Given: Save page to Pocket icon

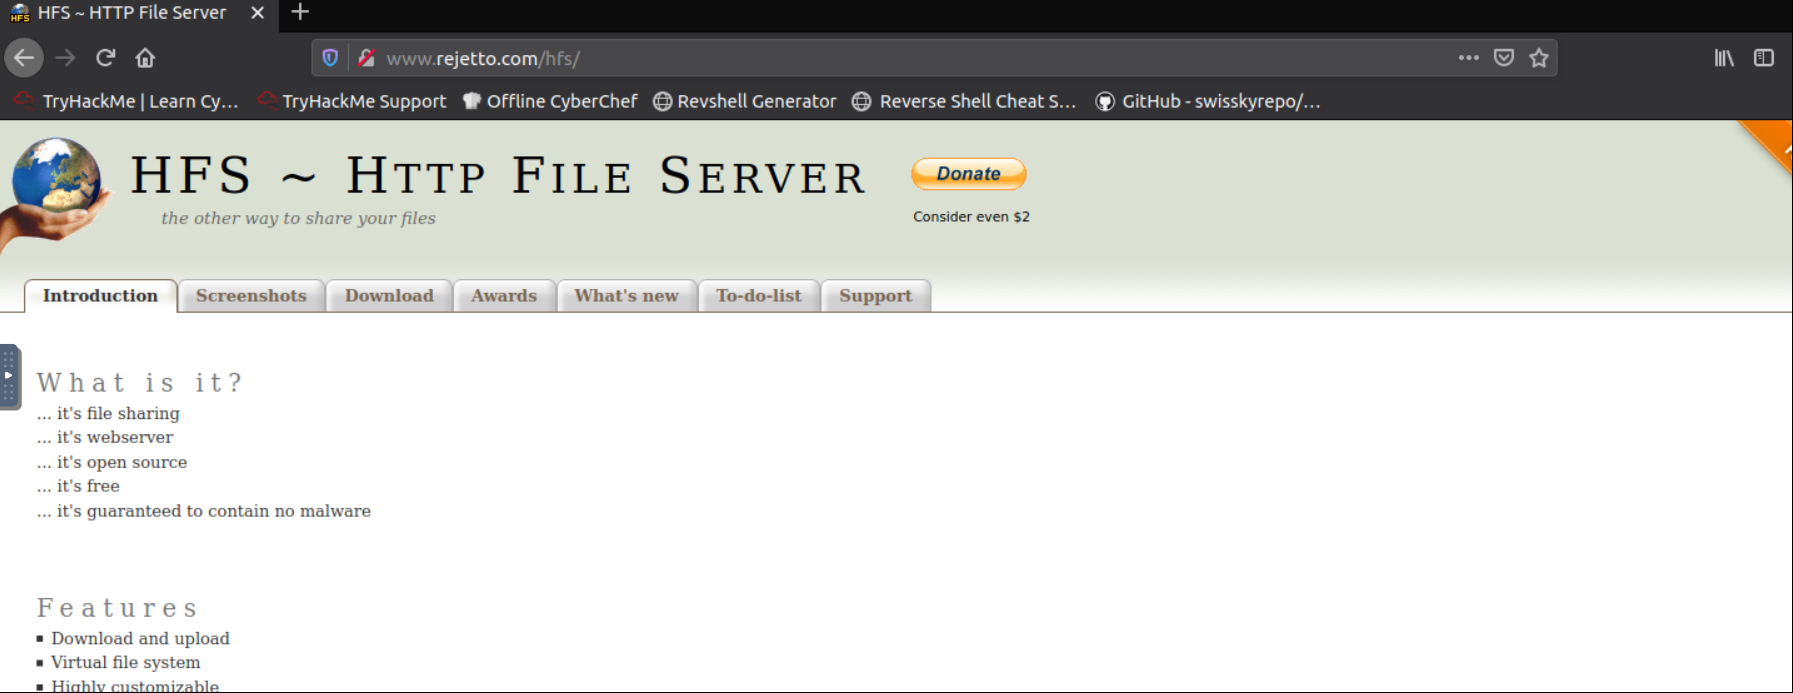Looking at the screenshot, I should (x=1504, y=58).
